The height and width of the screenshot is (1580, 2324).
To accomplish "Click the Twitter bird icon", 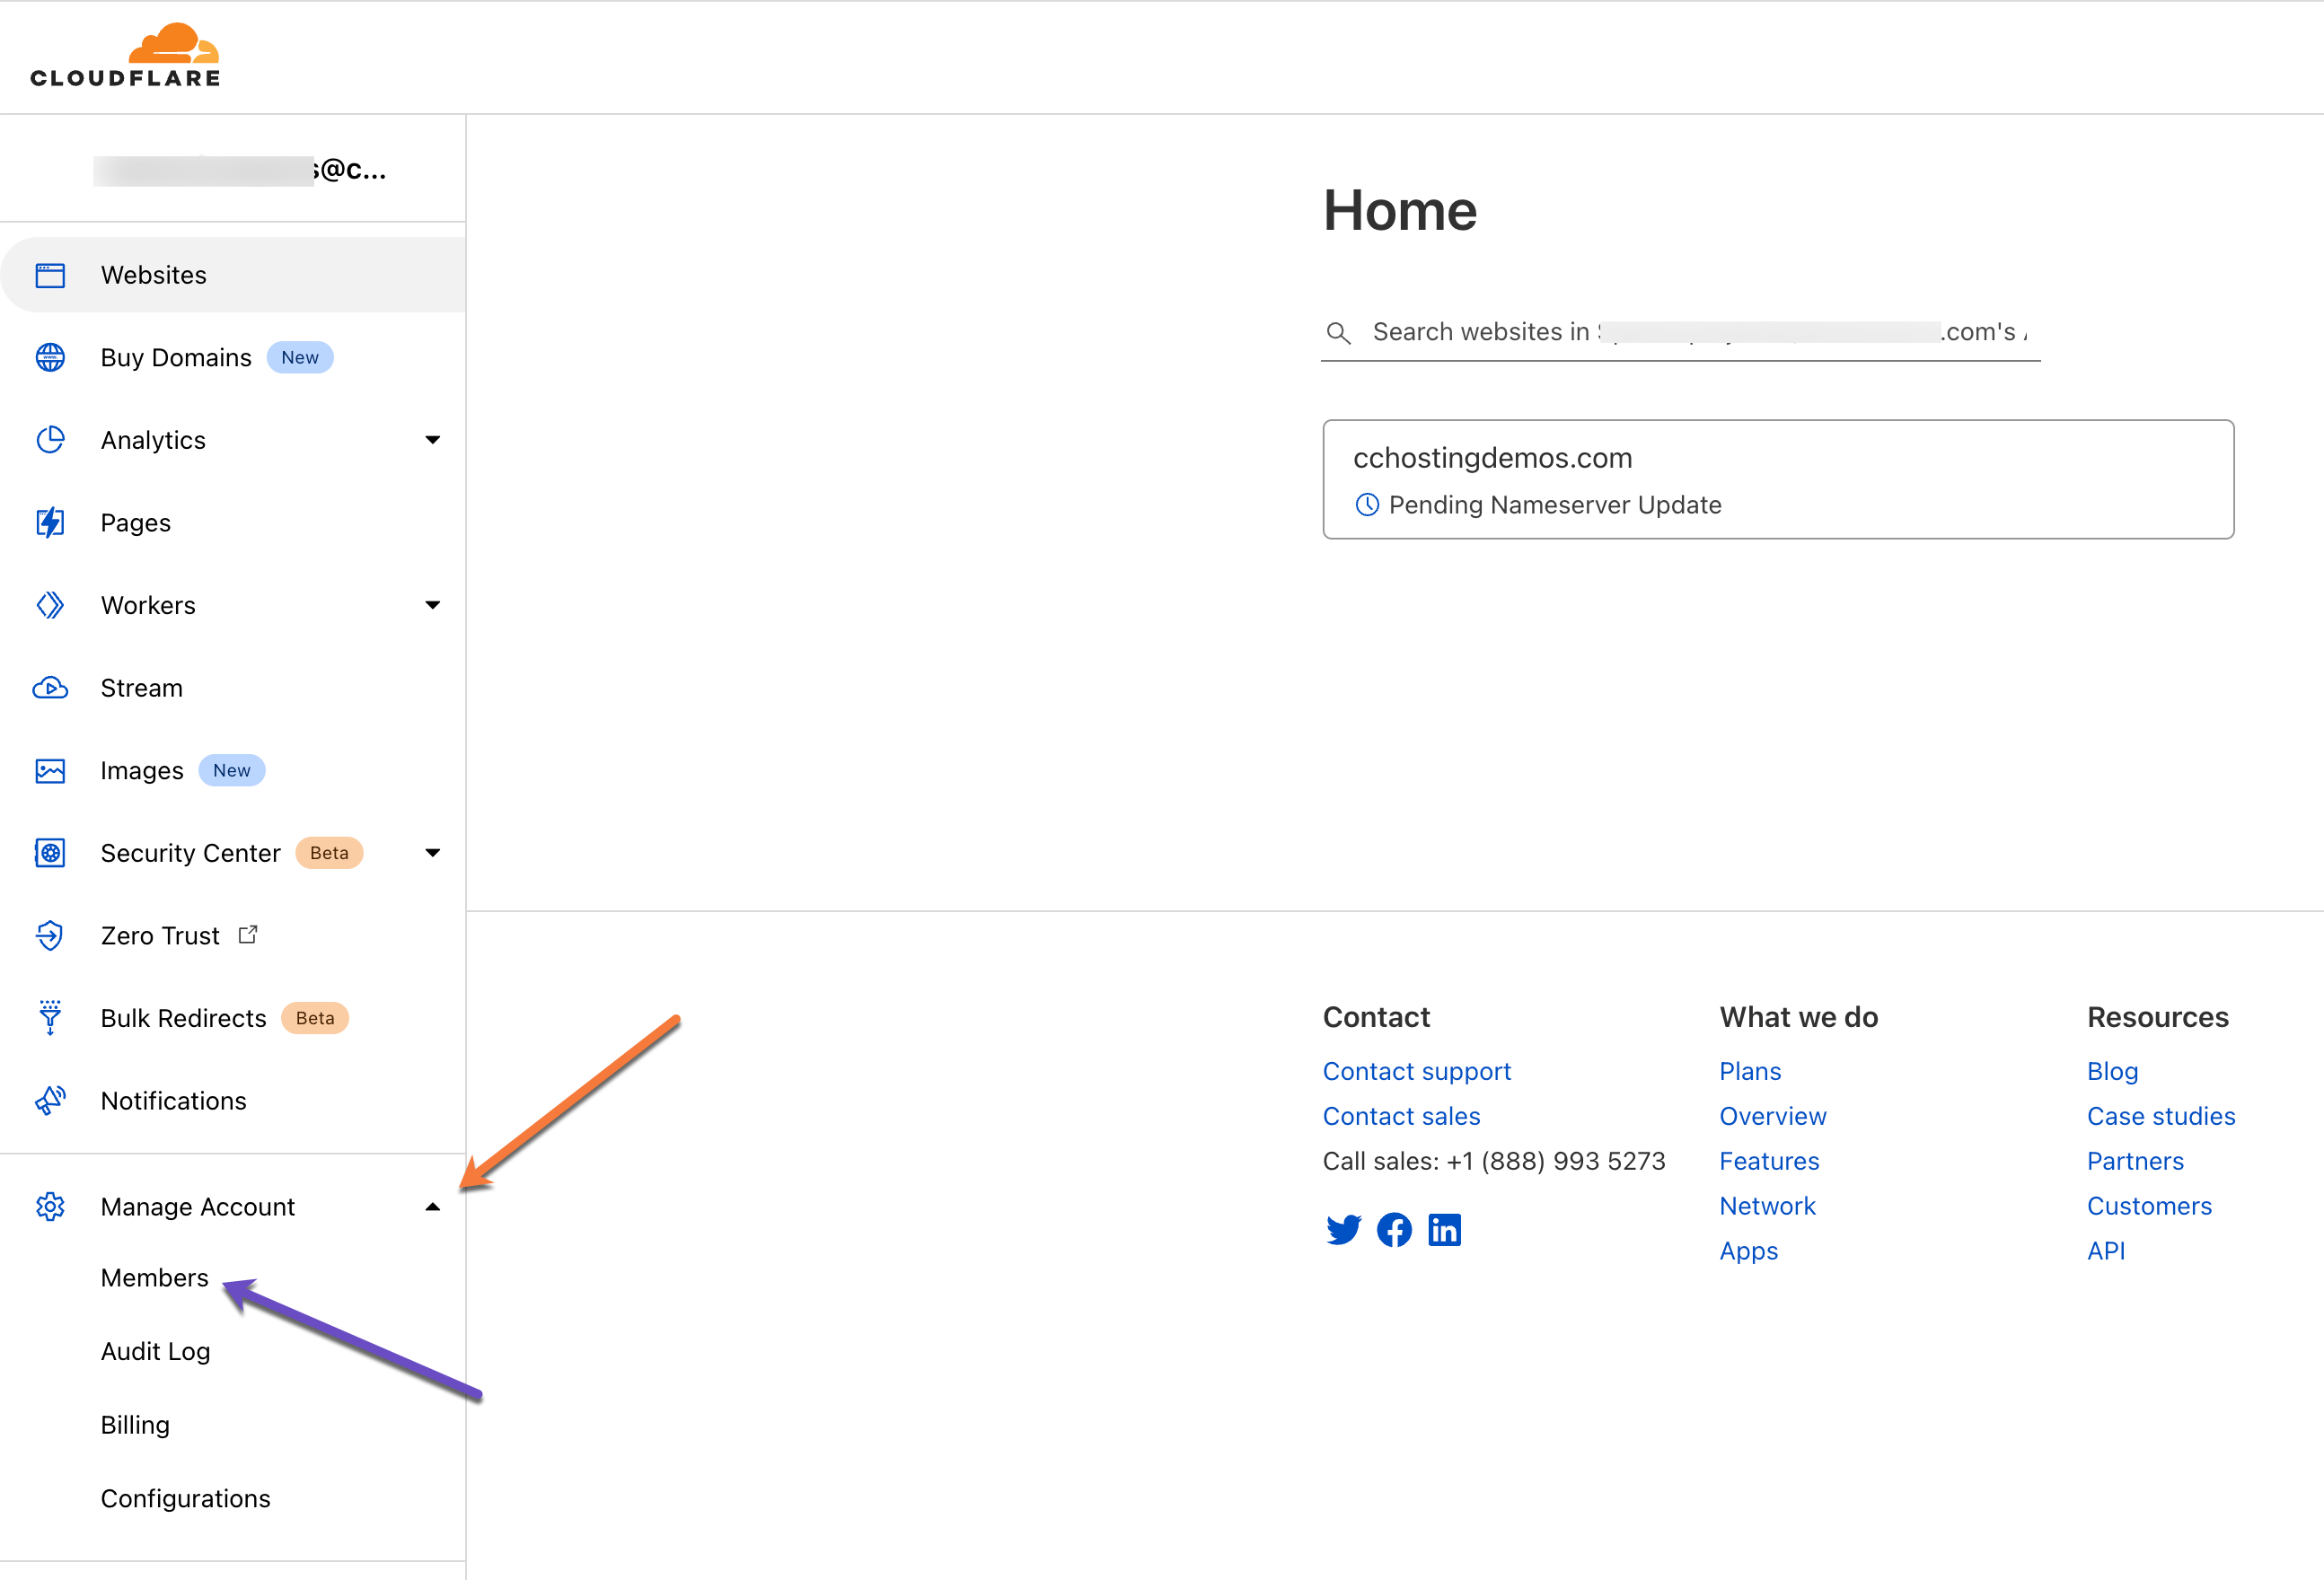I will click(1343, 1229).
